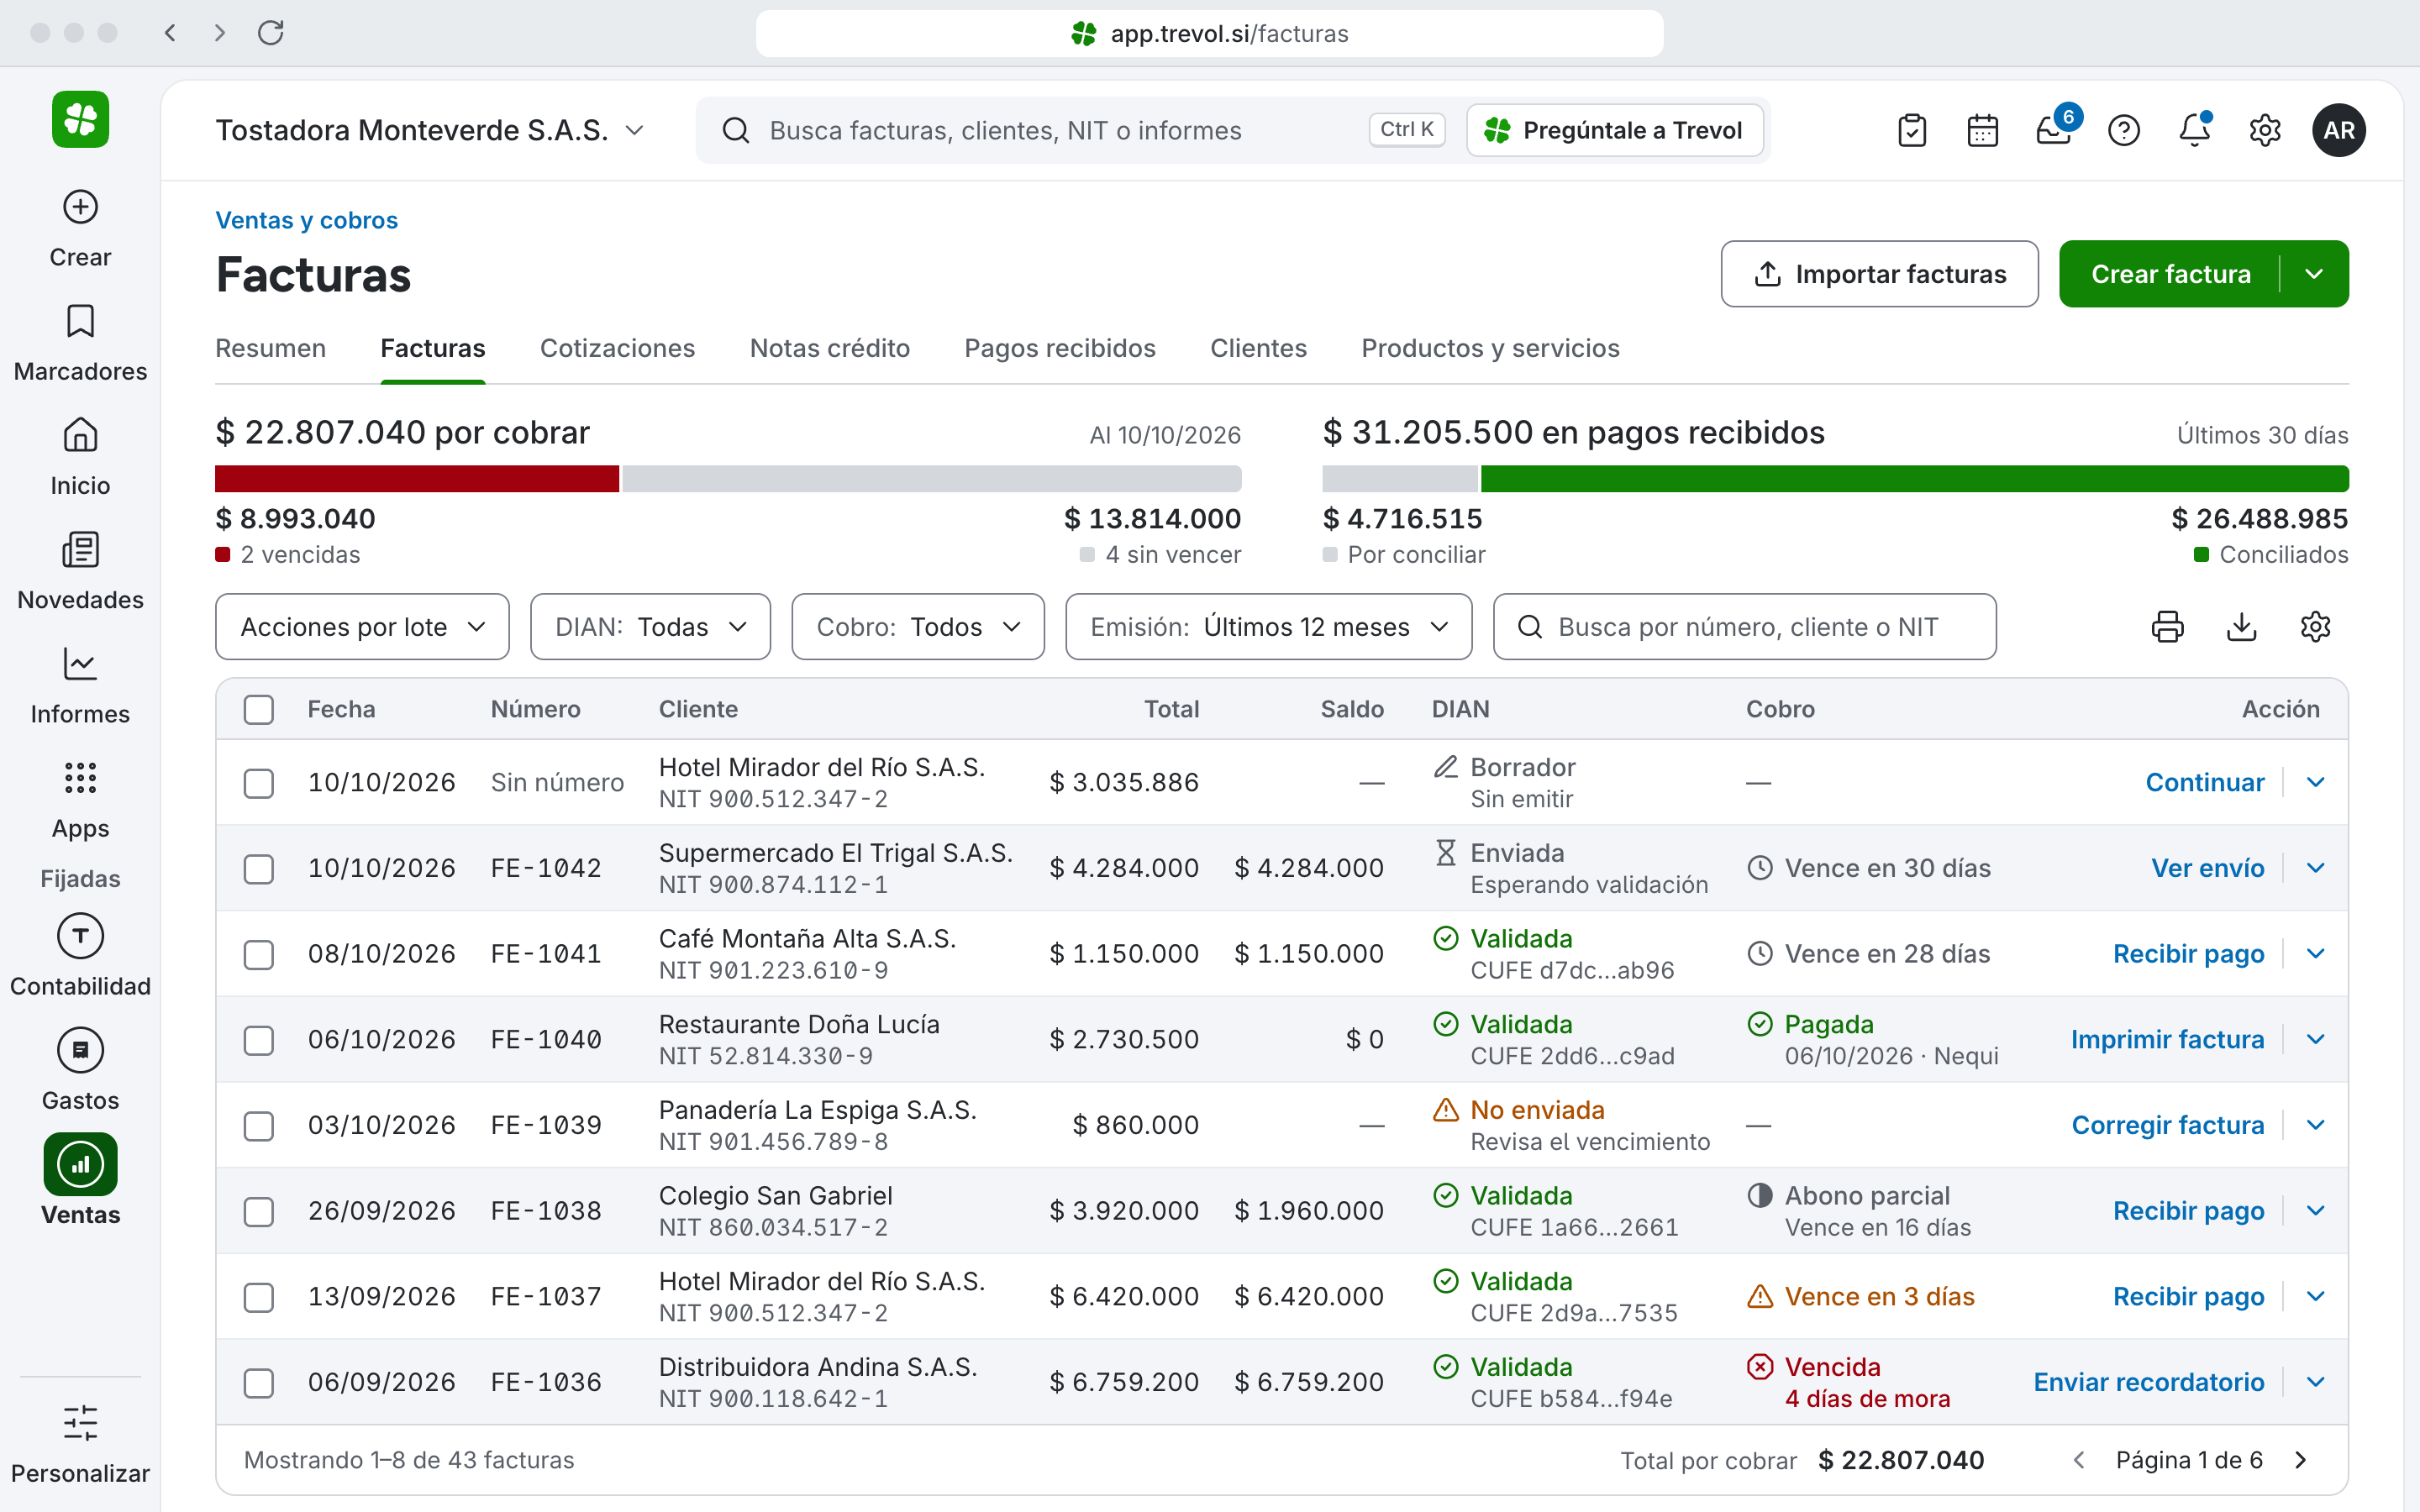This screenshot has width=2420, height=1512.
Task: Open Emisión: Últimos 12 meses dropdown
Action: (x=1268, y=627)
